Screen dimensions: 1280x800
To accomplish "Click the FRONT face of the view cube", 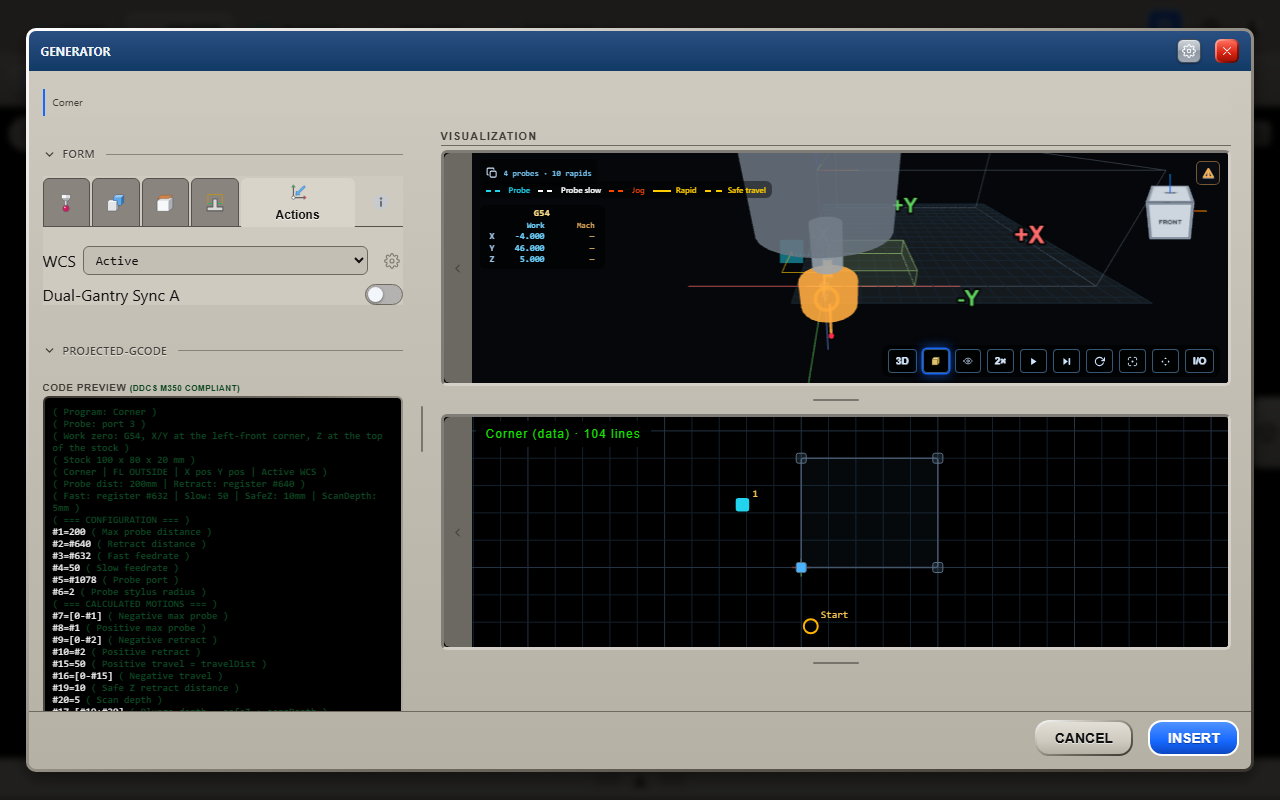I will point(1170,221).
